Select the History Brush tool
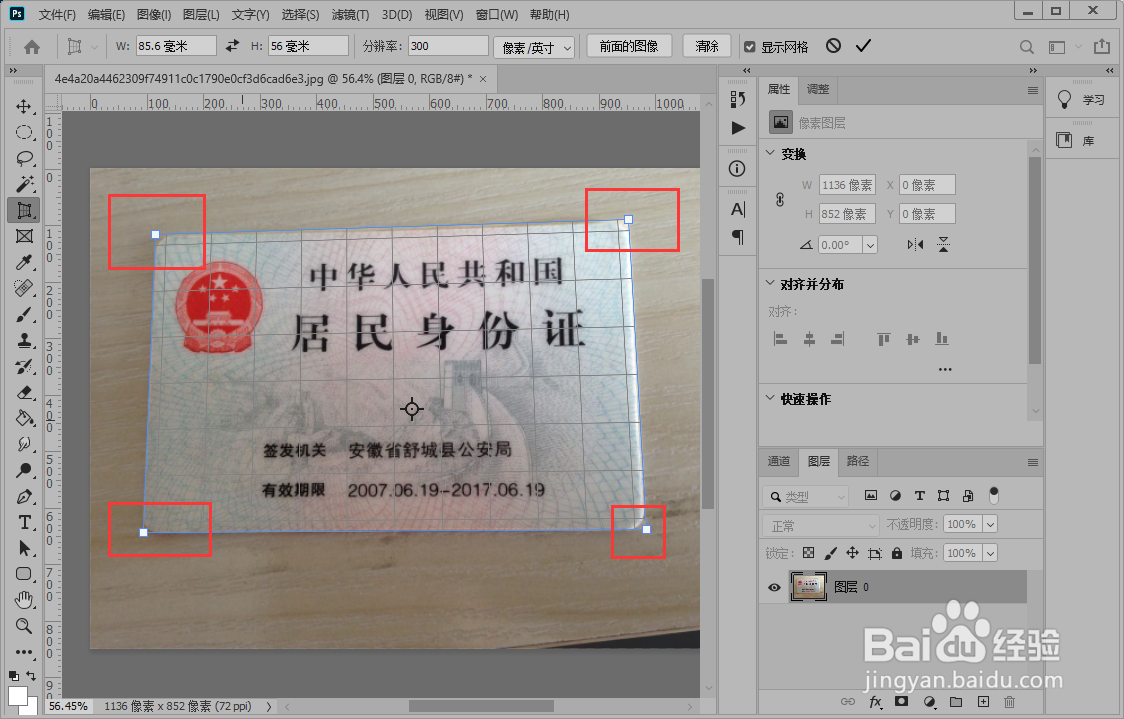The image size is (1124, 719). tap(24, 366)
